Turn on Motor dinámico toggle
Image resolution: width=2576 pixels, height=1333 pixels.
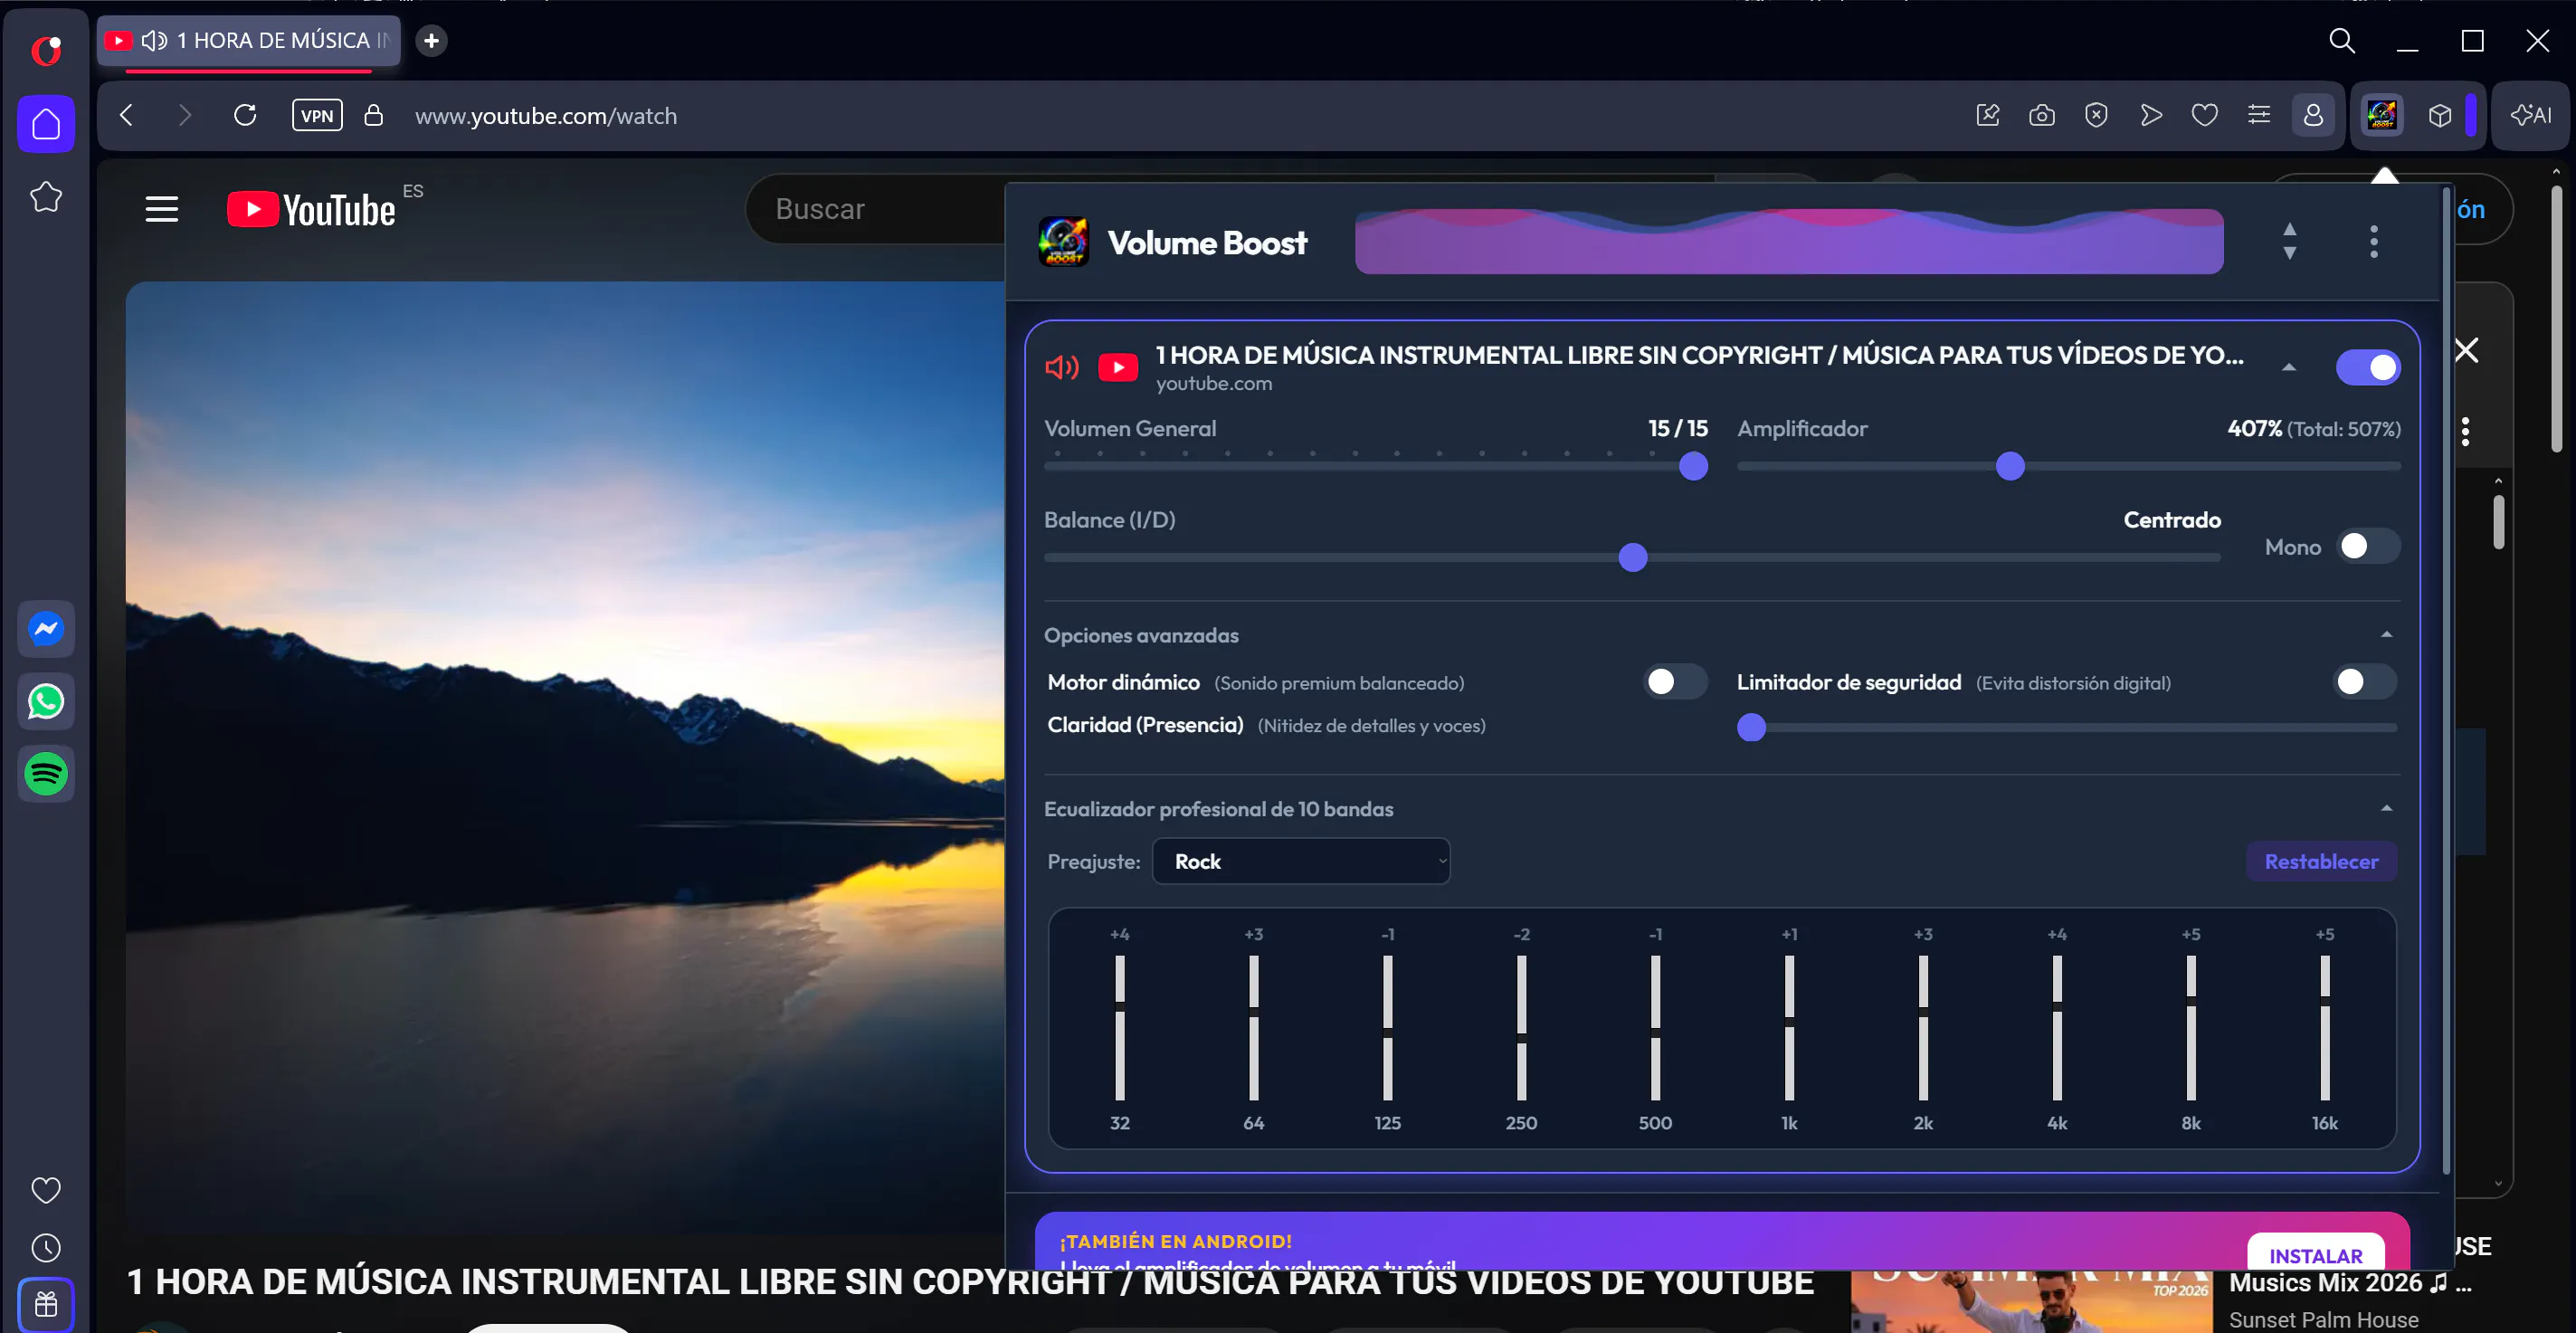click(1675, 682)
